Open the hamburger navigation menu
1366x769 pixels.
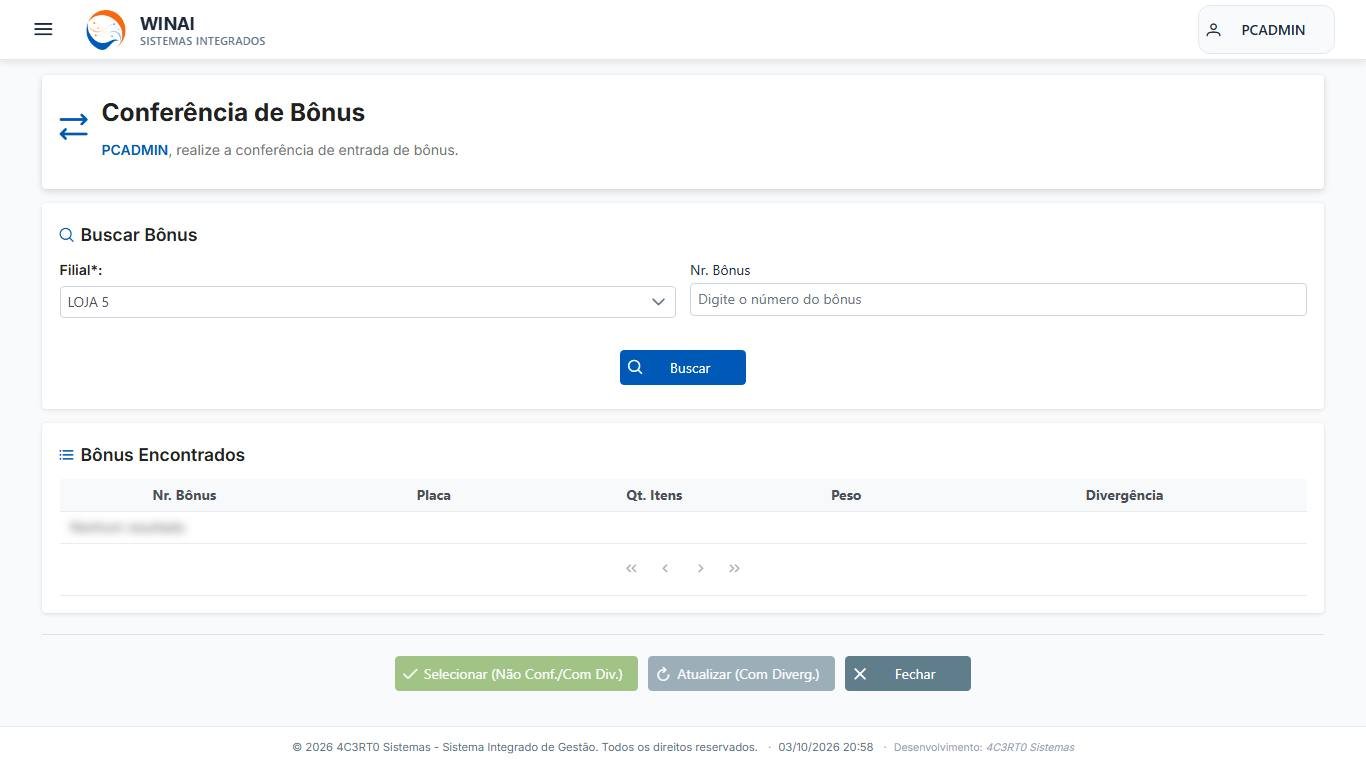click(43, 29)
